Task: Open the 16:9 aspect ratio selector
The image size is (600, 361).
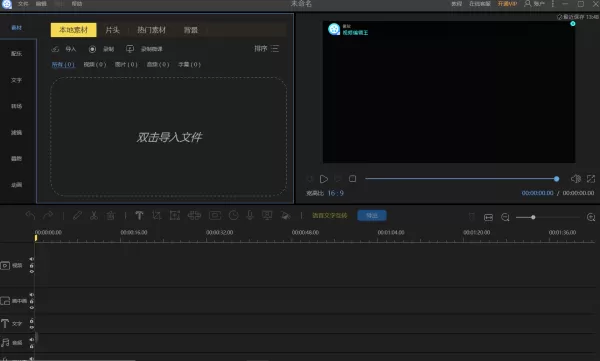Action: point(336,193)
